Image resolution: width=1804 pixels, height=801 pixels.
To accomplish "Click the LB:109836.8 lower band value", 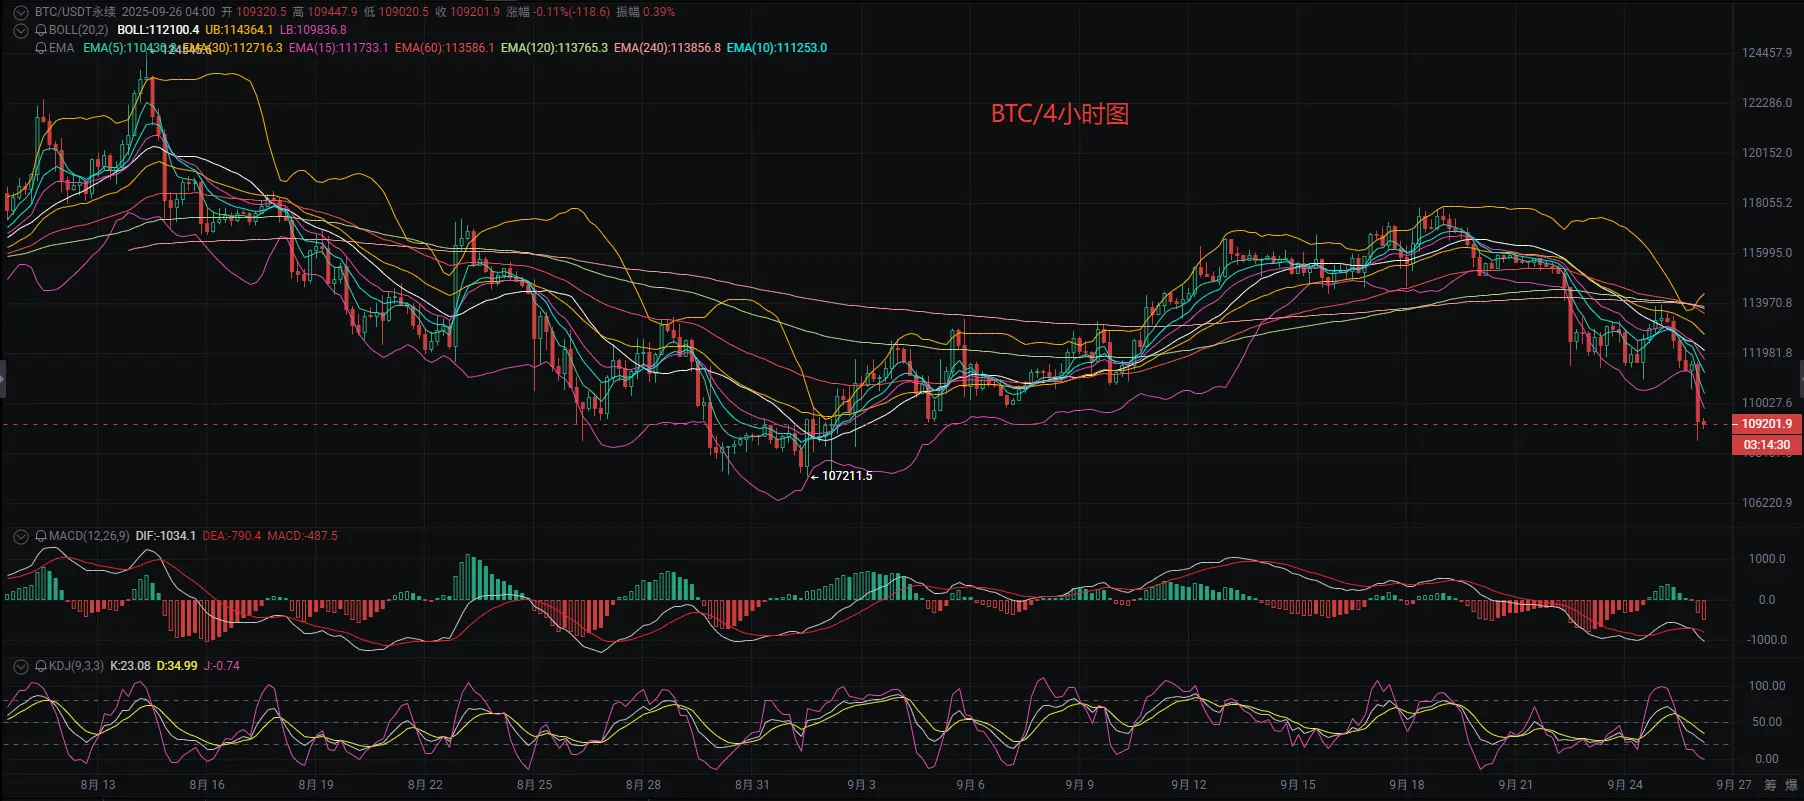I will coord(313,30).
